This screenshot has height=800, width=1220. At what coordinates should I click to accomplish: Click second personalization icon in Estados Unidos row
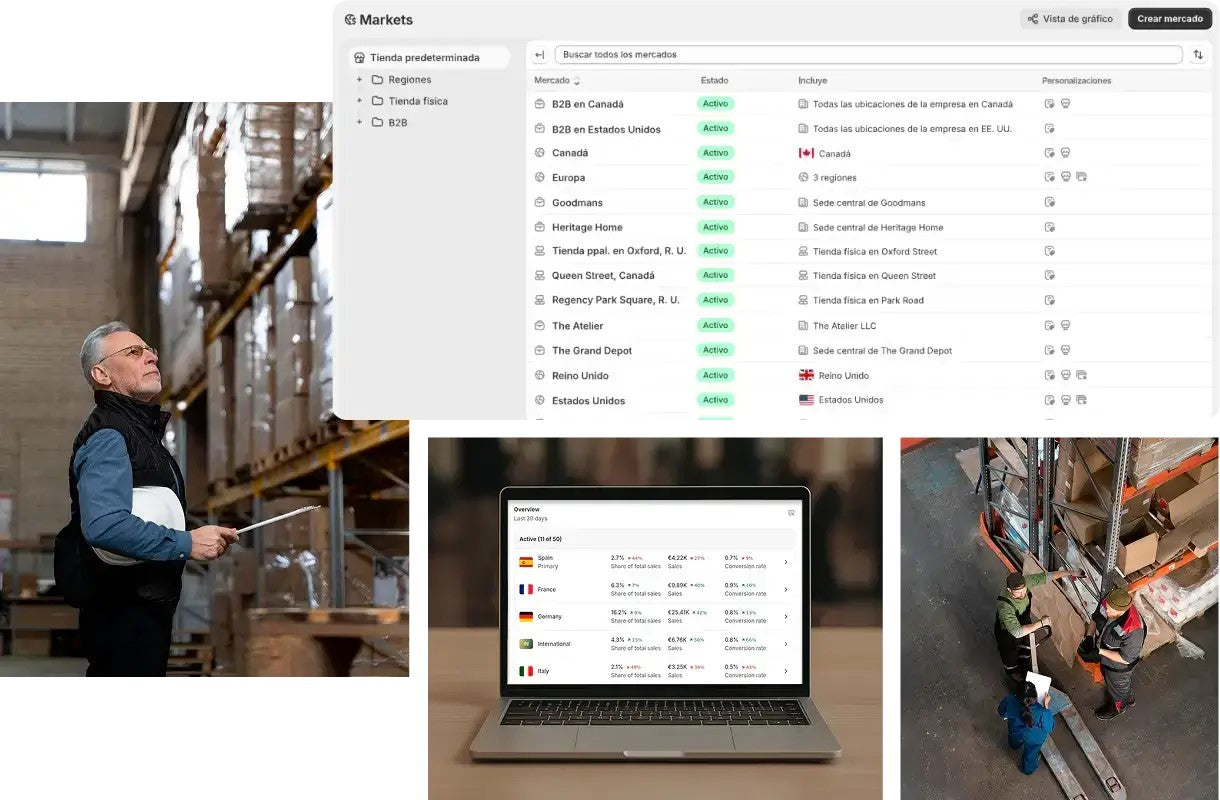point(1065,400)
